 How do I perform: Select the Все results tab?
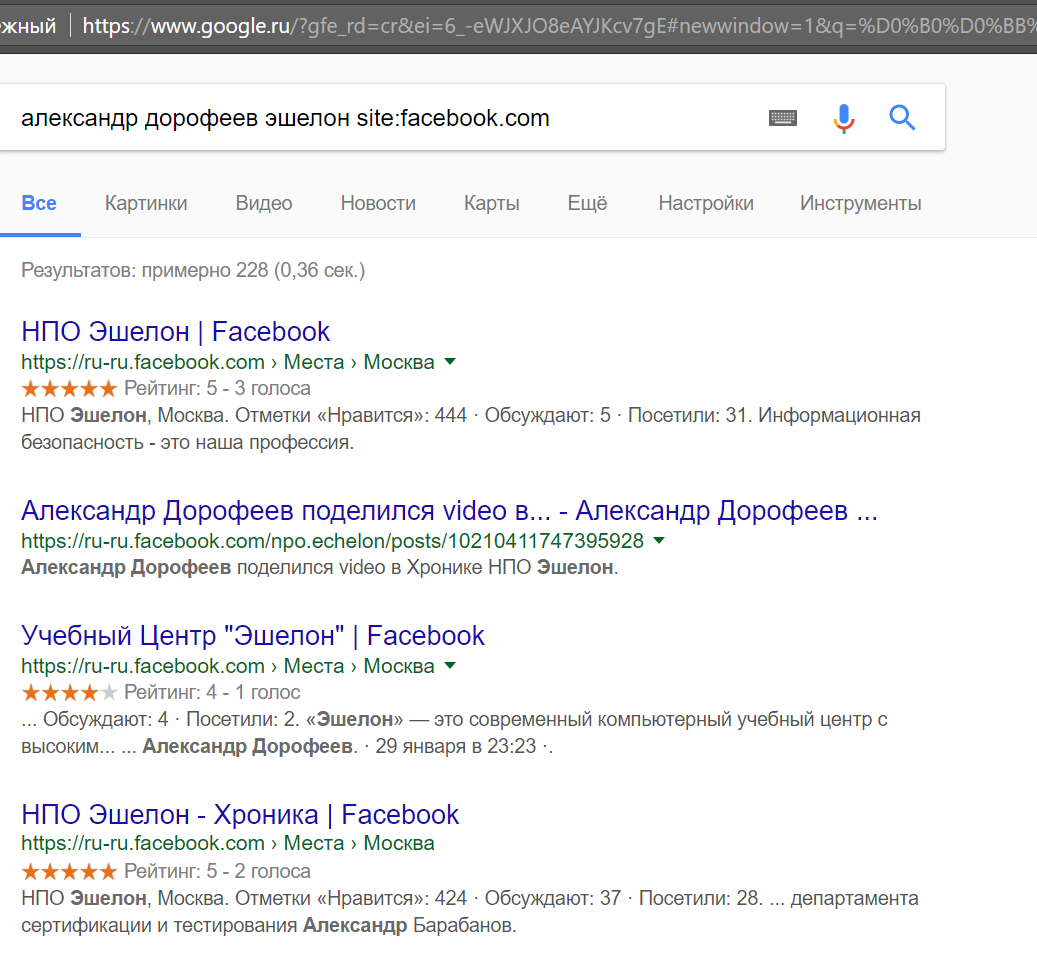pos(39,203)
